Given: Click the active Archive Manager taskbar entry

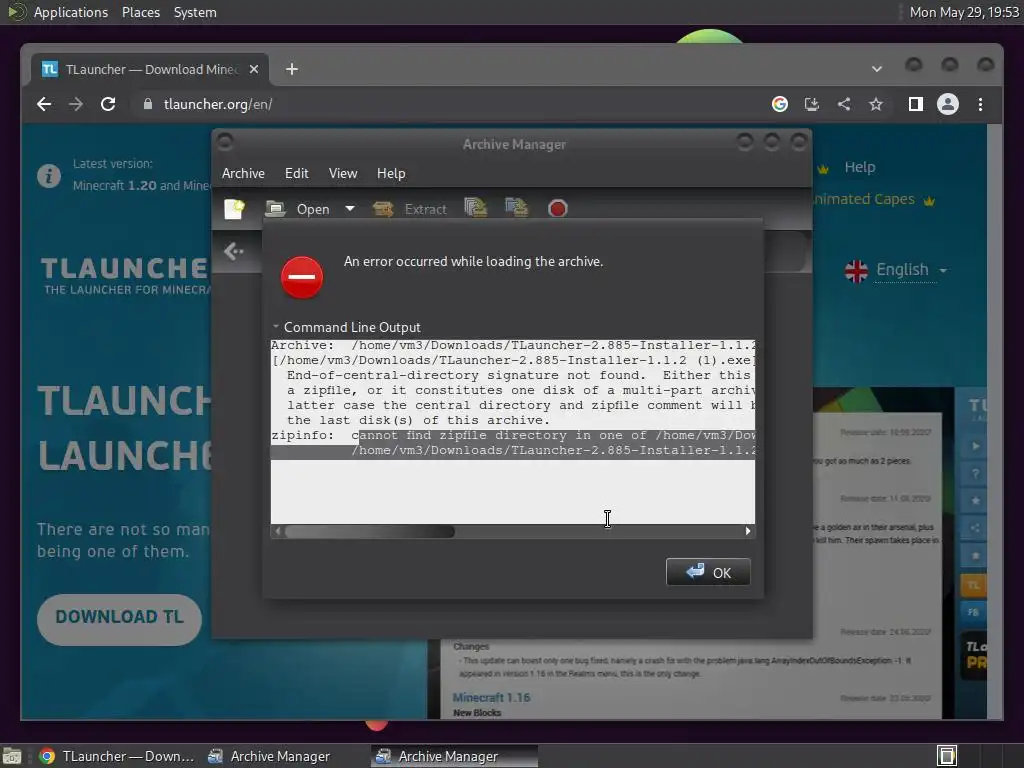Looking at the screenshot, I should (x=454, y=756).
